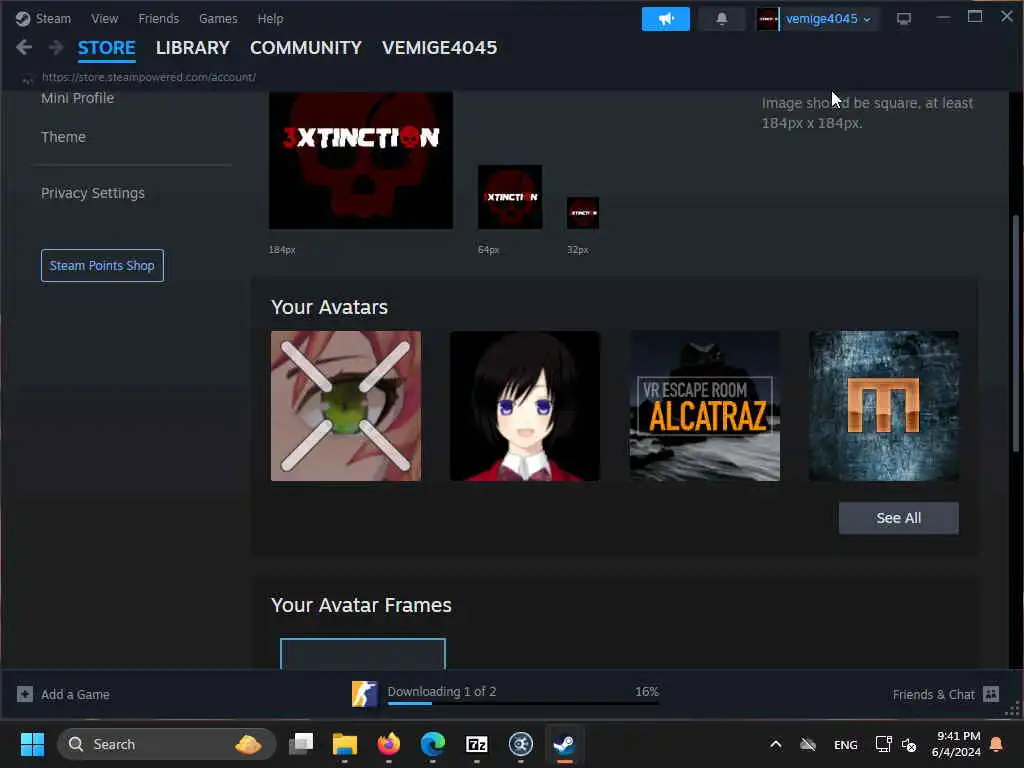
Task: Open the Games menu
Action: [x=218, y=18]
